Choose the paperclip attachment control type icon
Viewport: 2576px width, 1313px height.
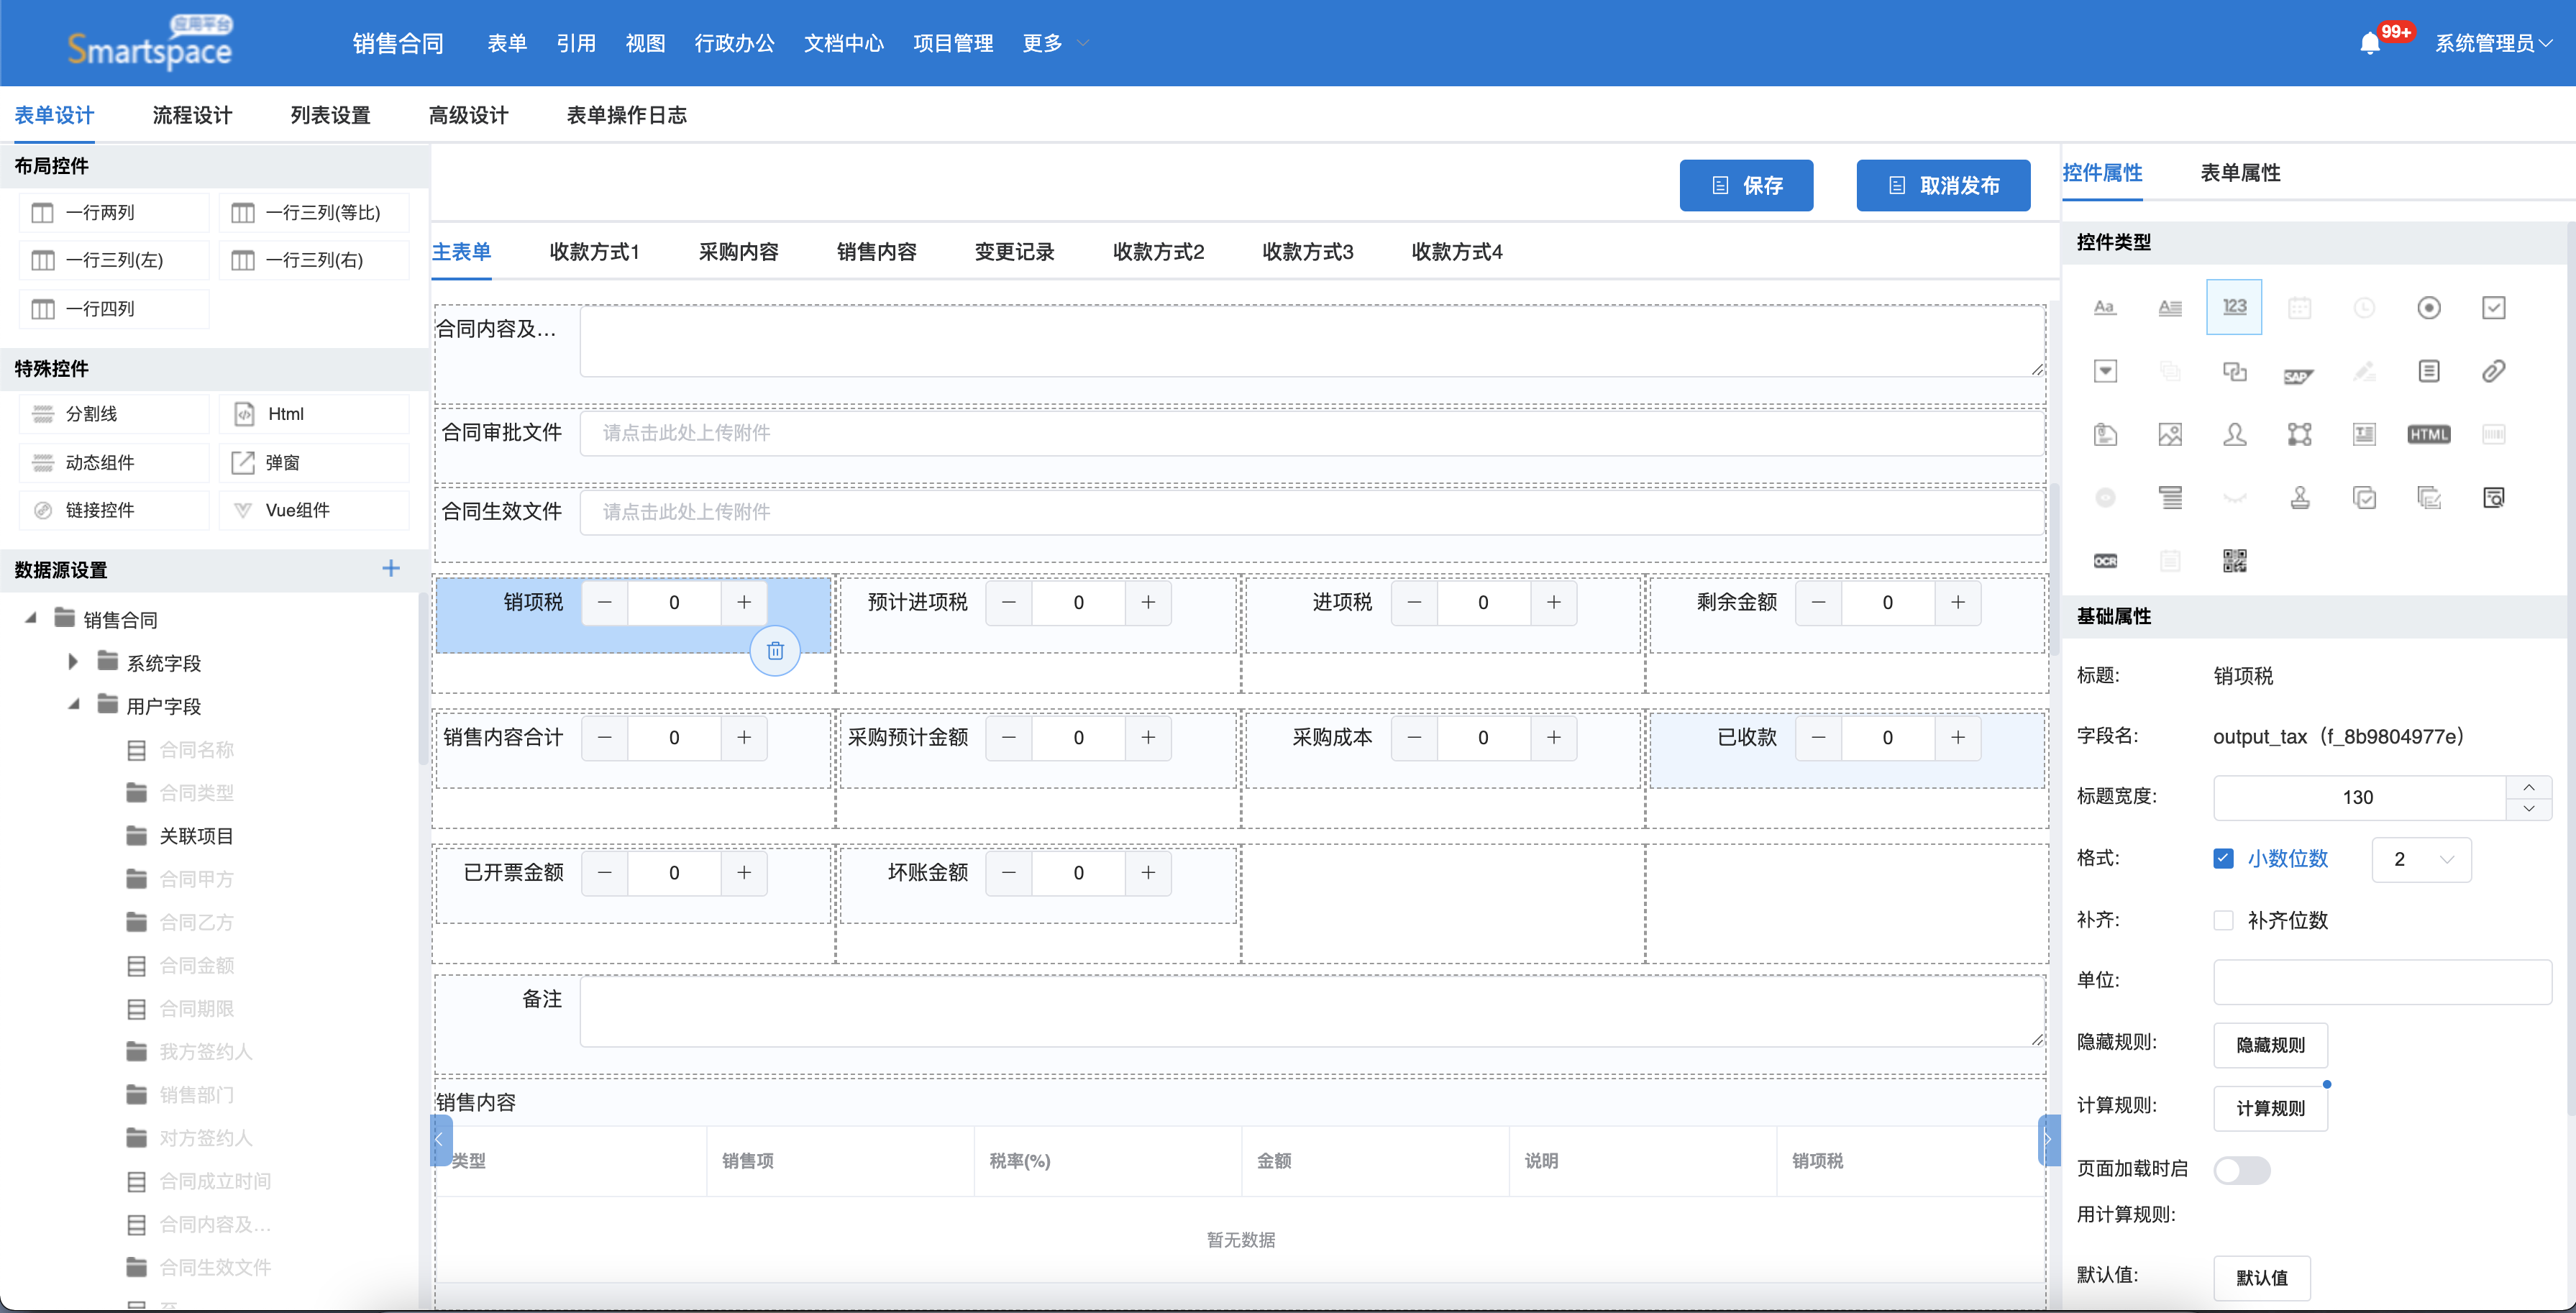tap(2493, 371)
